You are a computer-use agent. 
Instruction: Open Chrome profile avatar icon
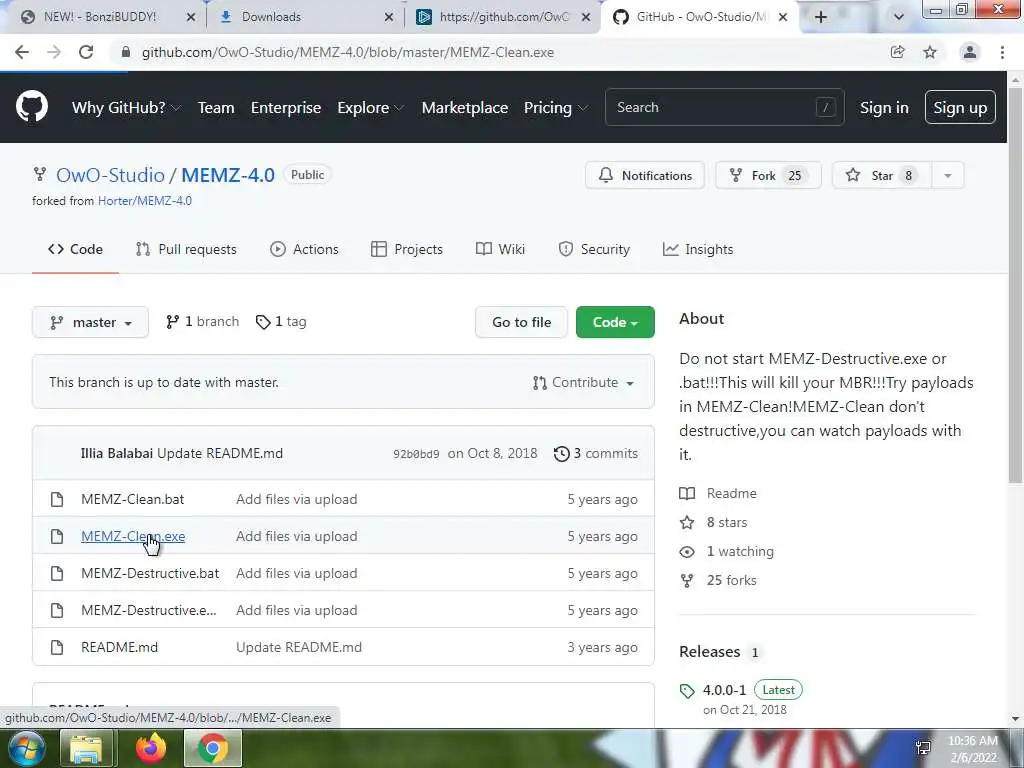[970, 52]
